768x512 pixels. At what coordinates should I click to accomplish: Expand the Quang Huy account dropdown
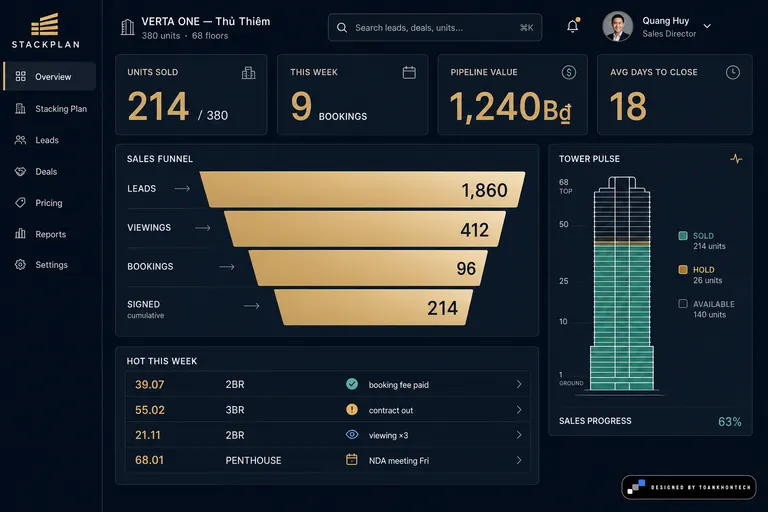click(707, 26)
